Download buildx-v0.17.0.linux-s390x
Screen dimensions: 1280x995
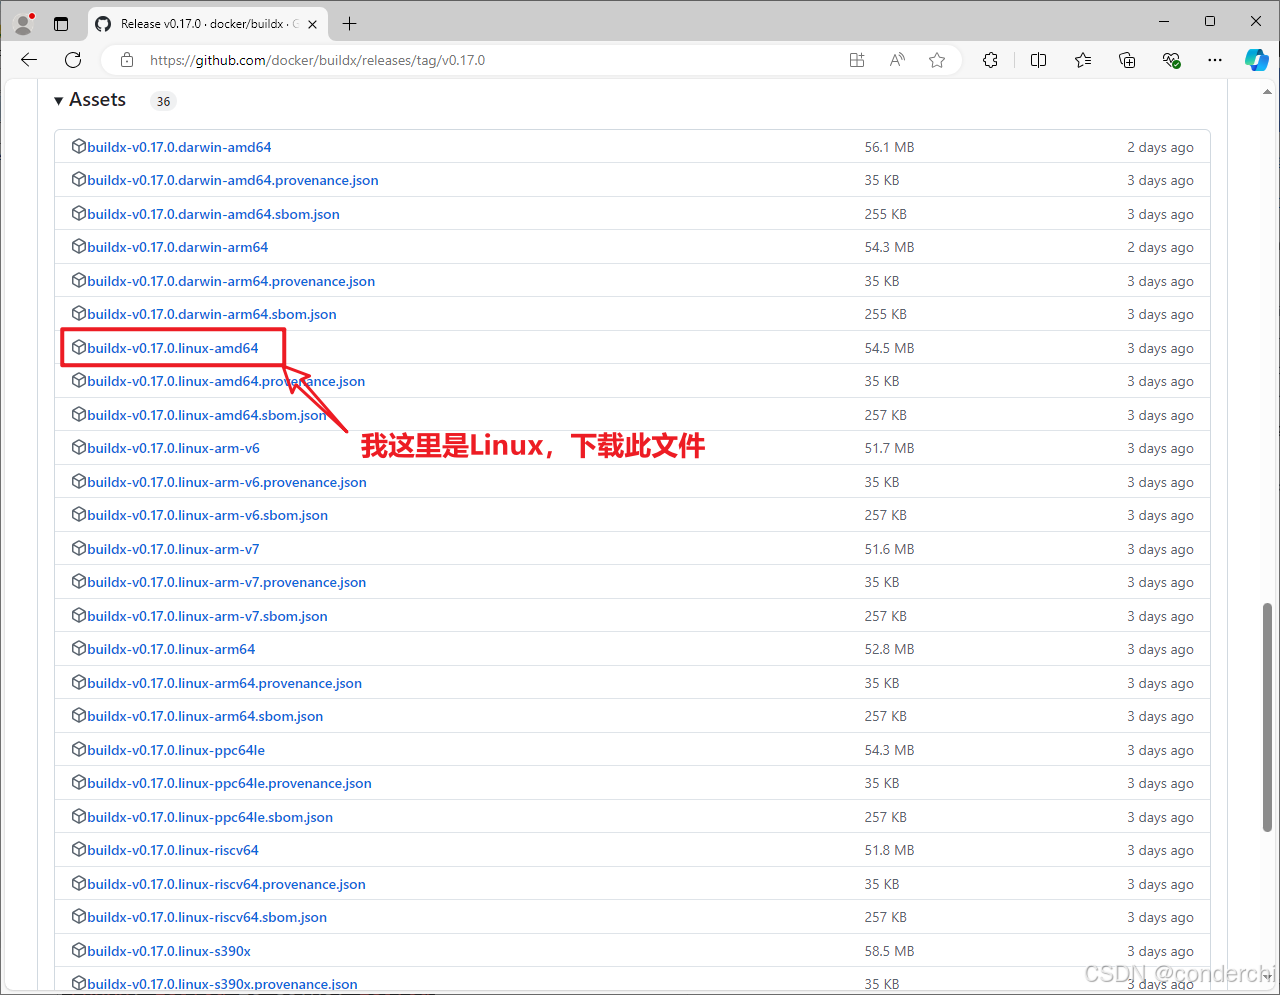[169, 951]
